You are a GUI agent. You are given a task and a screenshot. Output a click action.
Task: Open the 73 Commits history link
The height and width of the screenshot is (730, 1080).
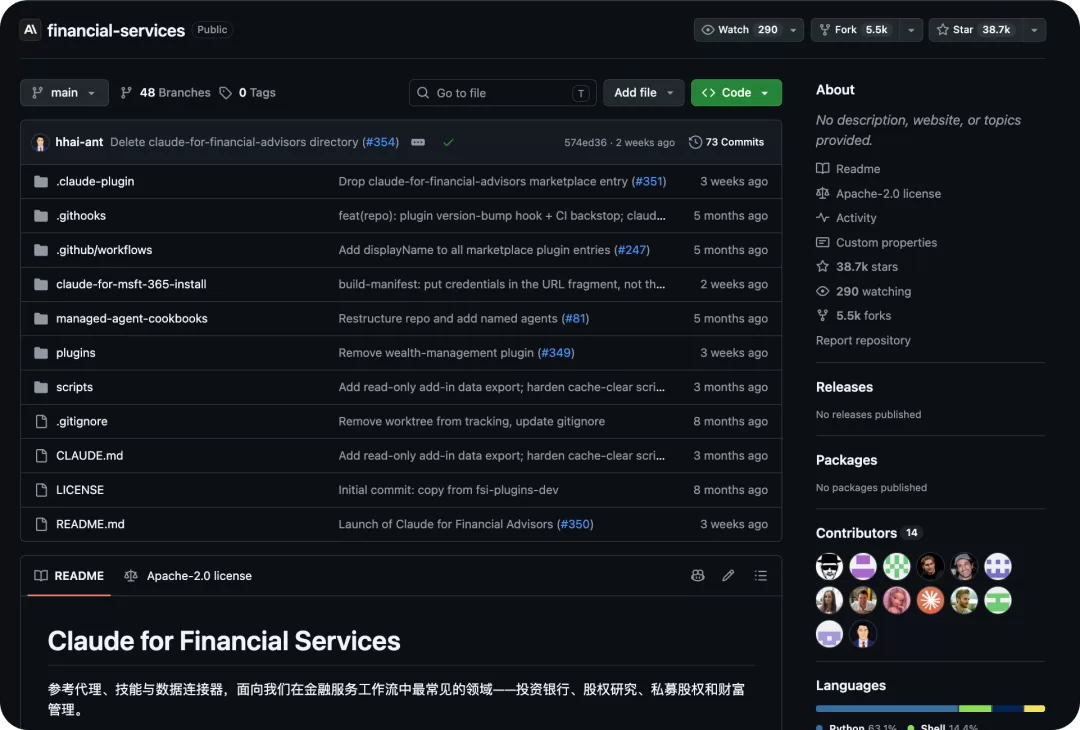[727, 142]
